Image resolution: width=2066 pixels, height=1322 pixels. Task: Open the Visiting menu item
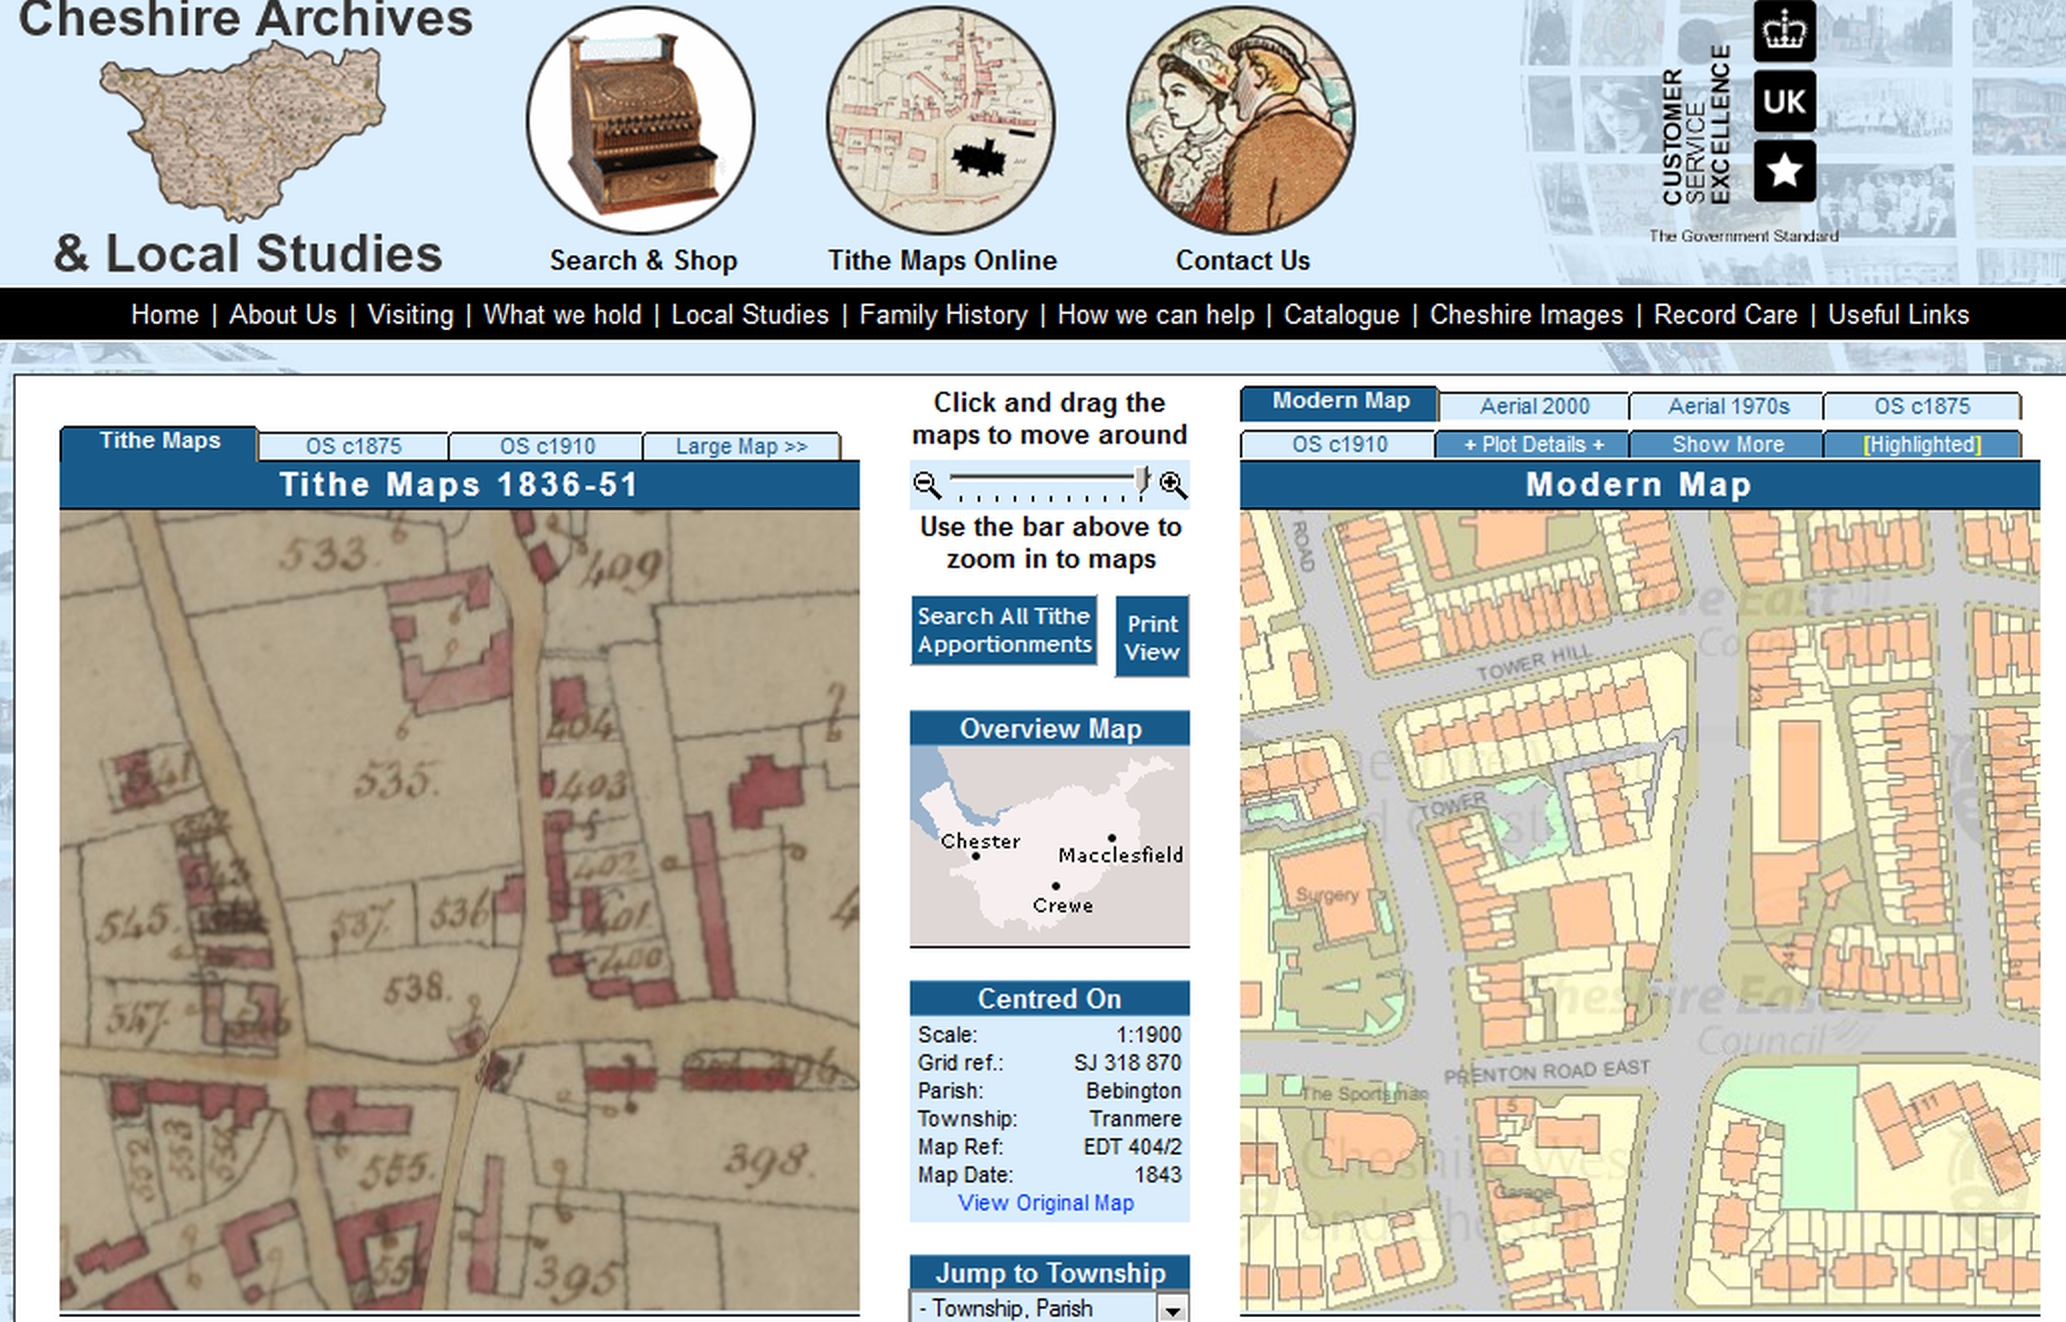[x=410, y=315]
